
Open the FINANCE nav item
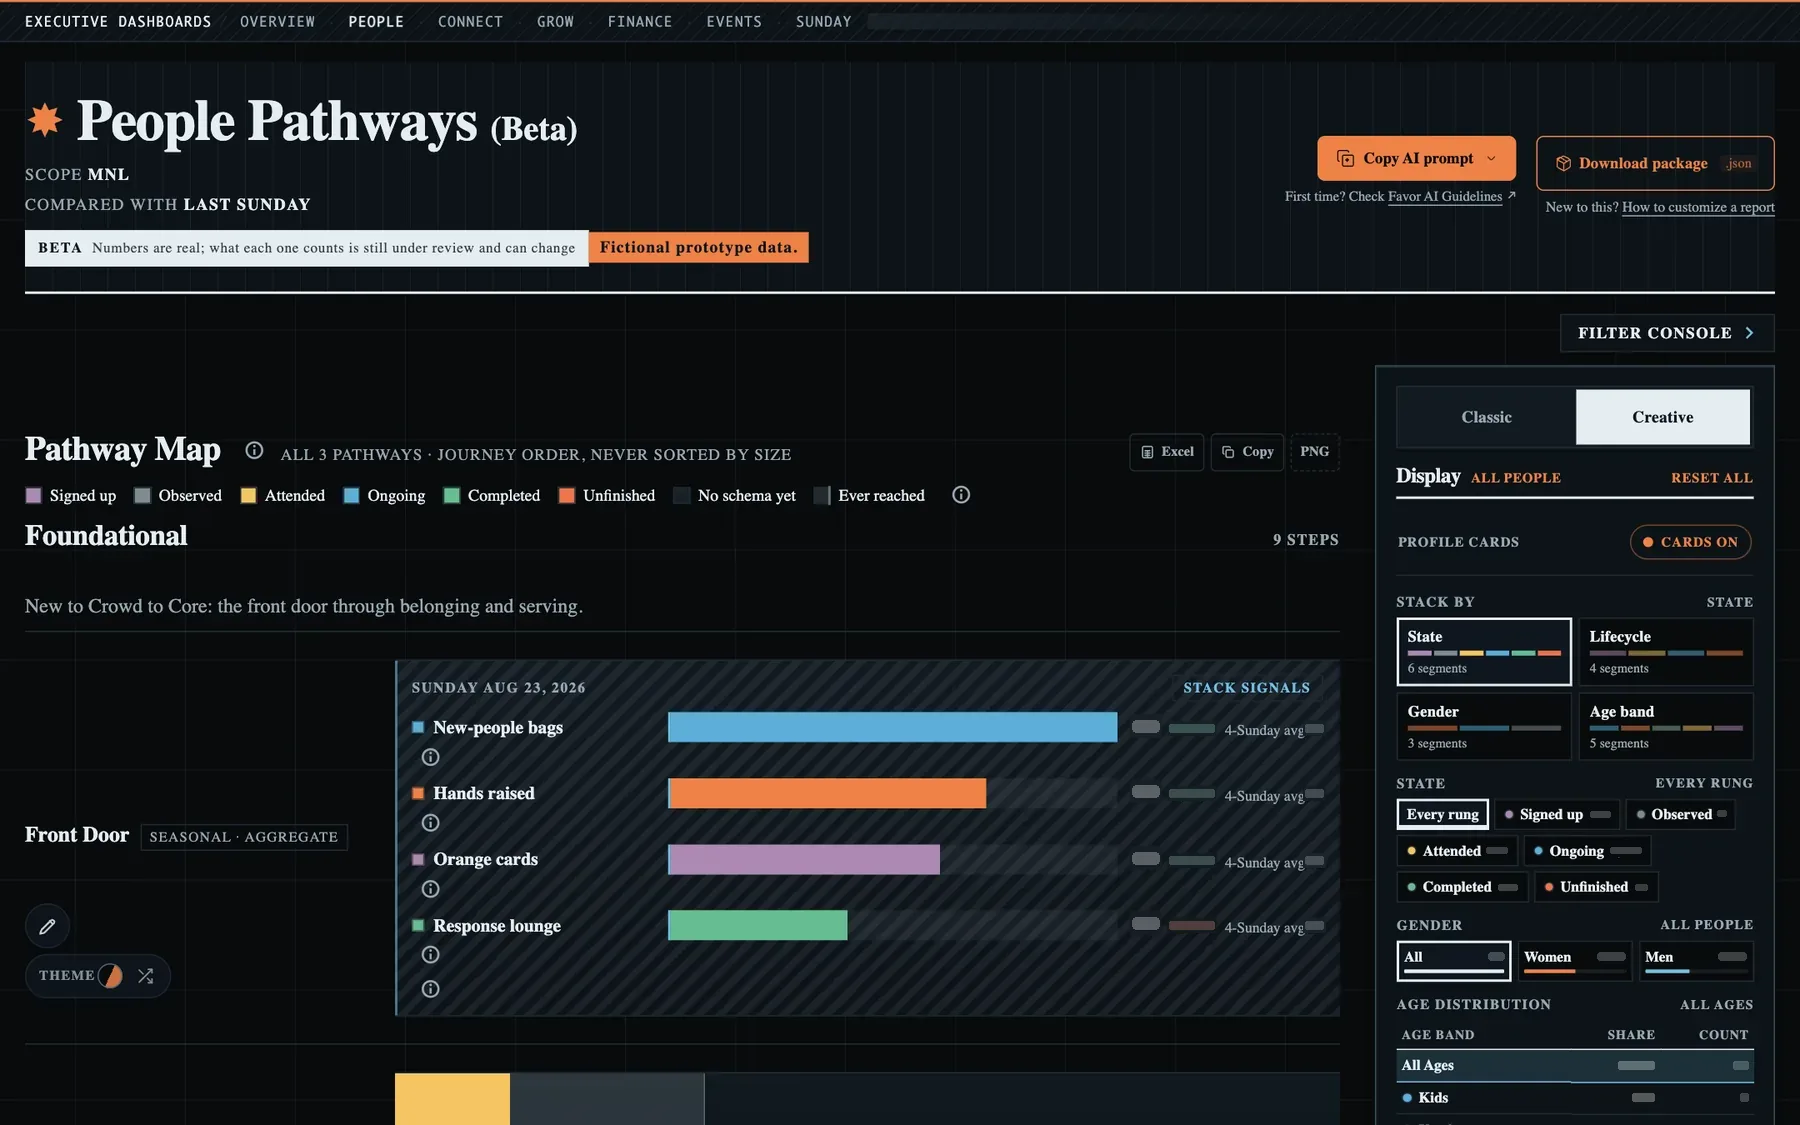click(640, 22)
